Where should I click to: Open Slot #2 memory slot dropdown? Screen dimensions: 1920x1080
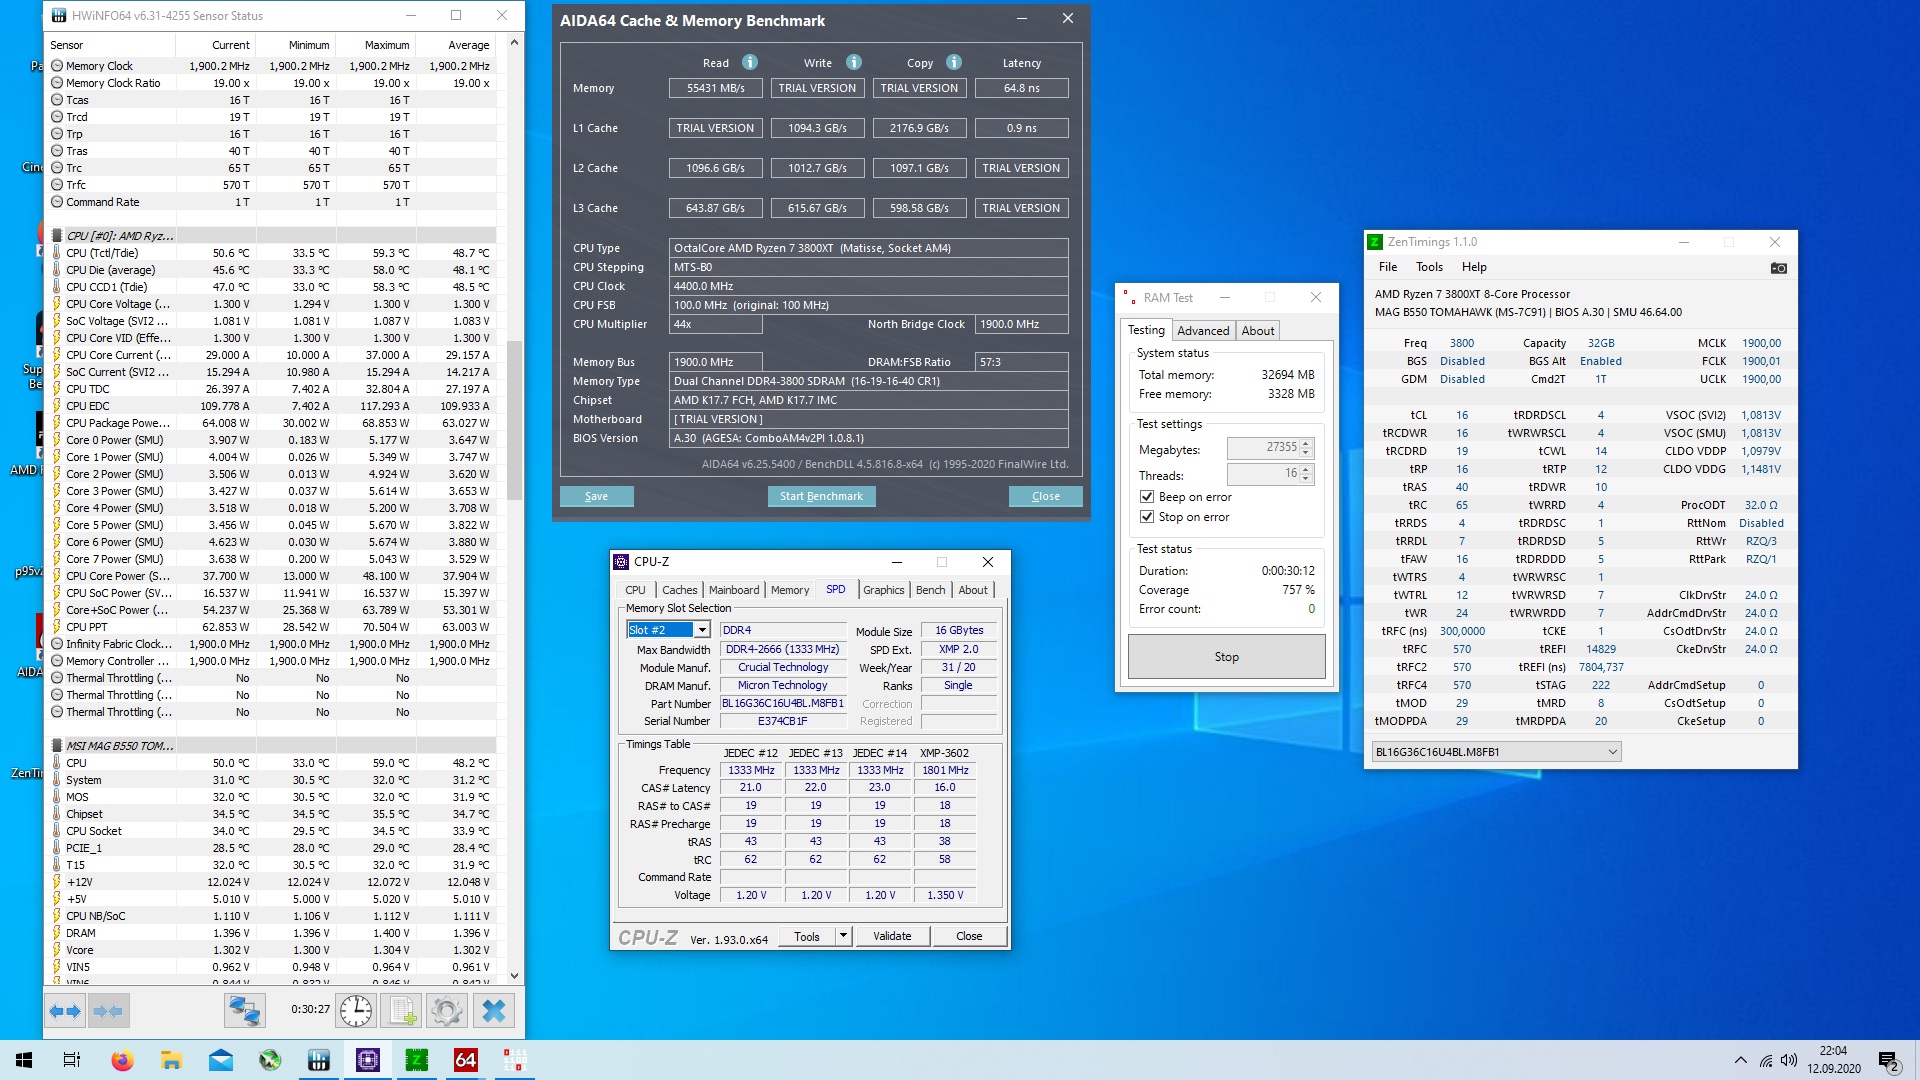tap(702, 630)
